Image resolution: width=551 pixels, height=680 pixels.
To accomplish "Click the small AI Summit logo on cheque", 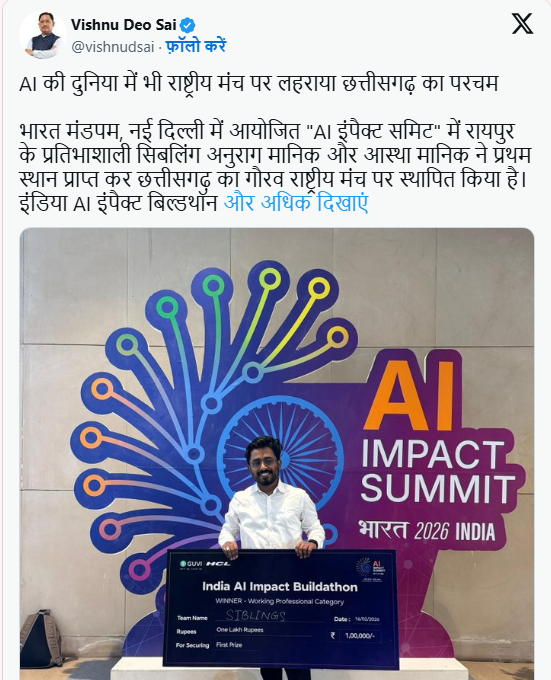I will pos(370,568).
